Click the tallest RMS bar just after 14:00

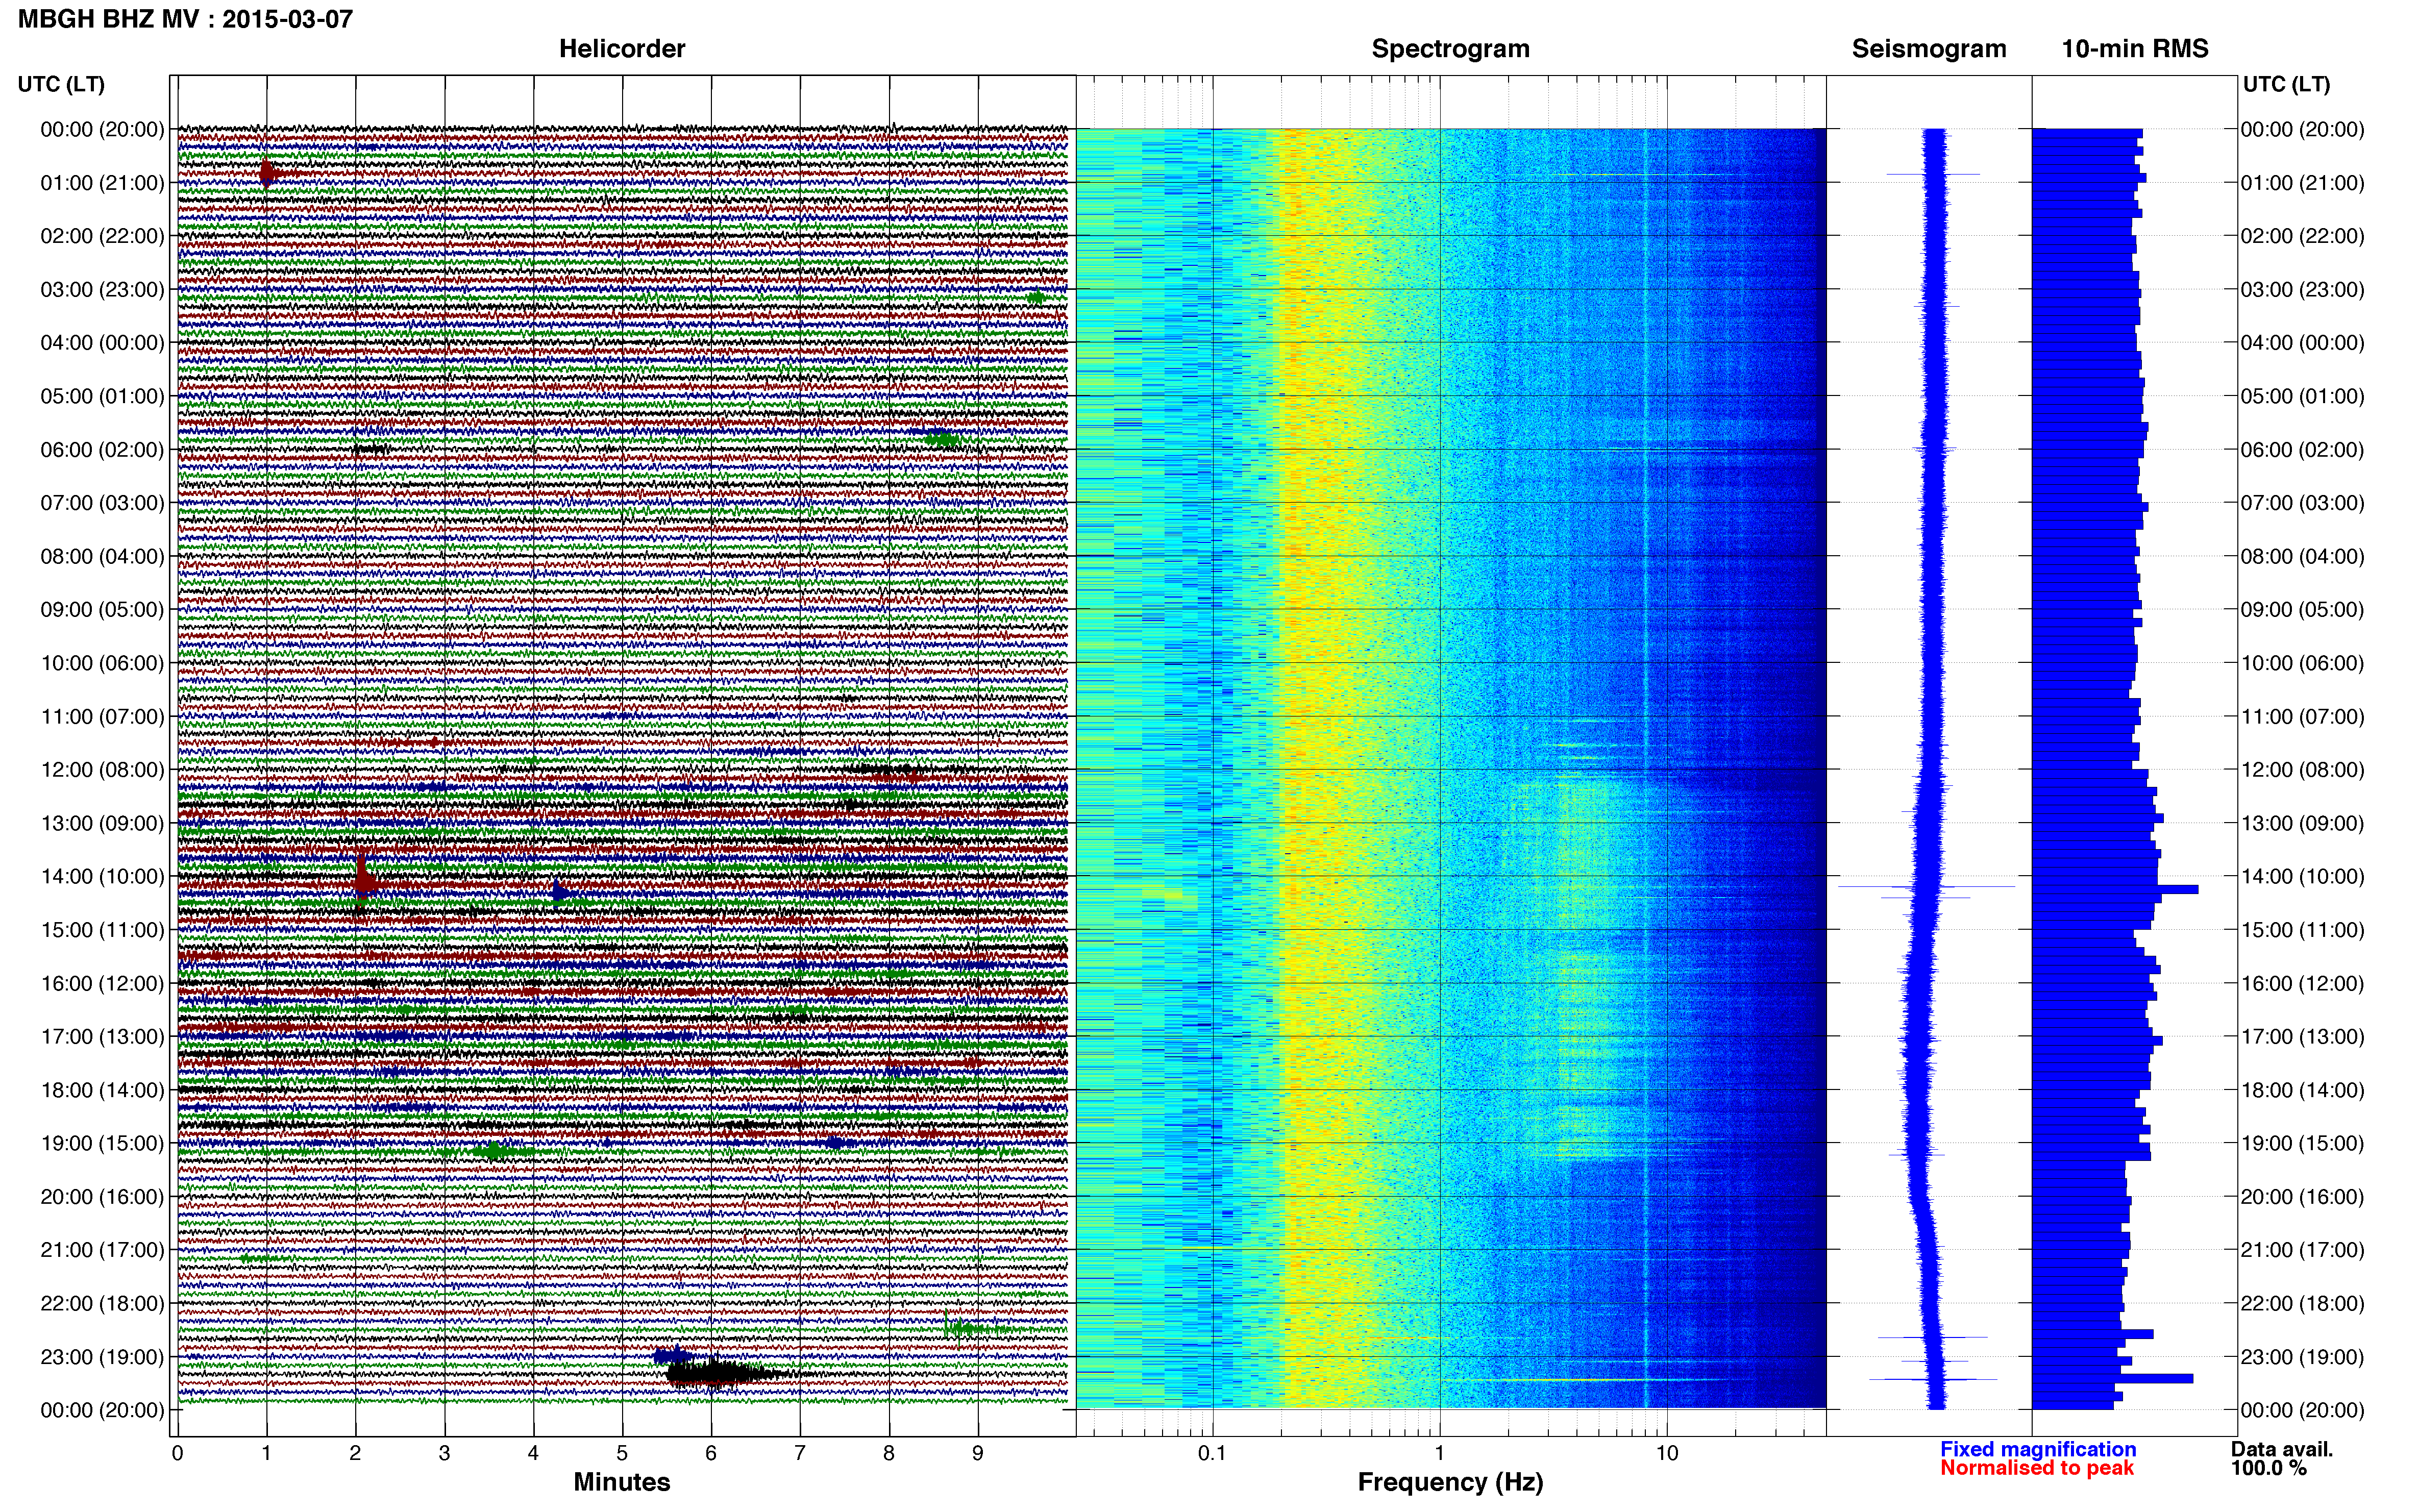click(2115, 889)
